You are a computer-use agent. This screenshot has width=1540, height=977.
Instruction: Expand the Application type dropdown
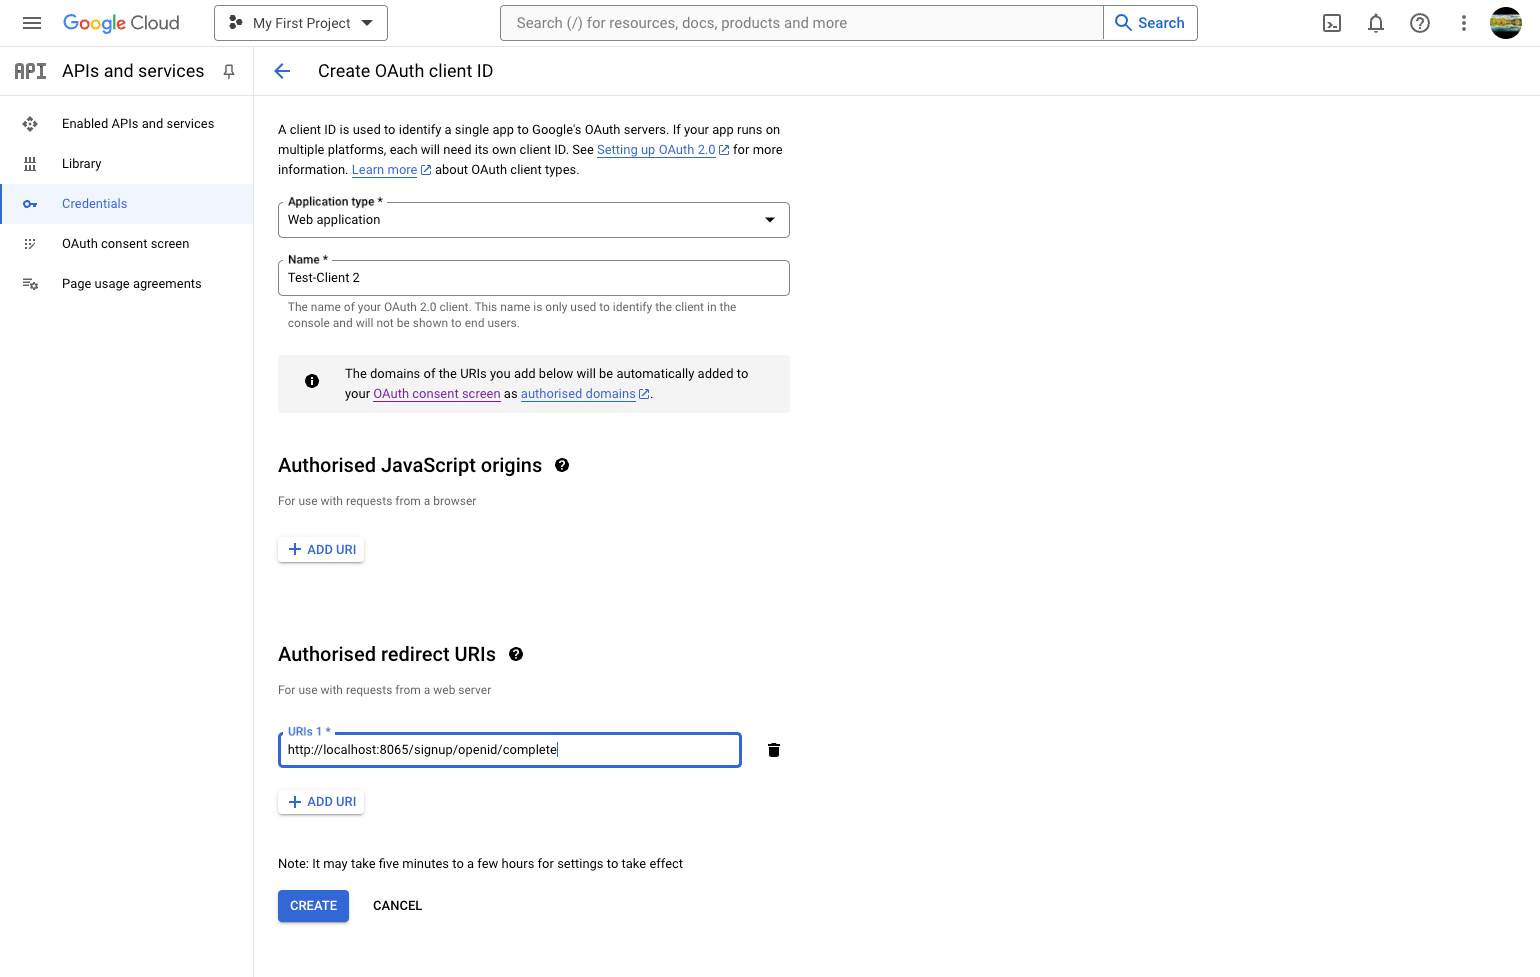point(534,220)
